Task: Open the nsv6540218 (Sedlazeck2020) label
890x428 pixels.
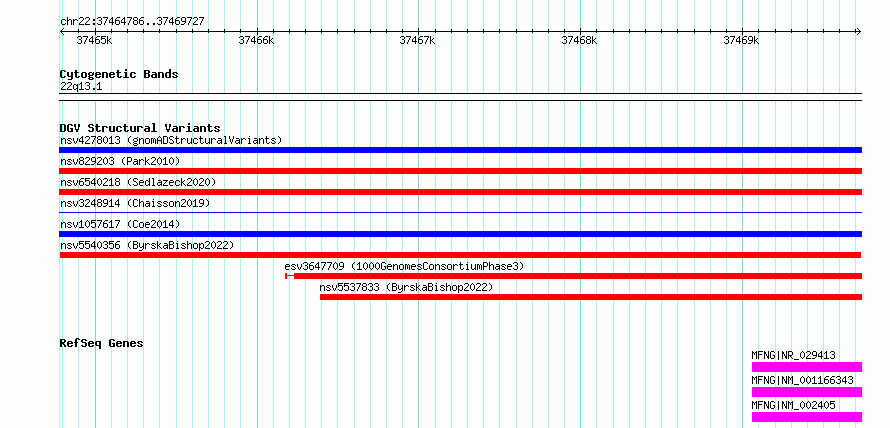Action: 138,182
